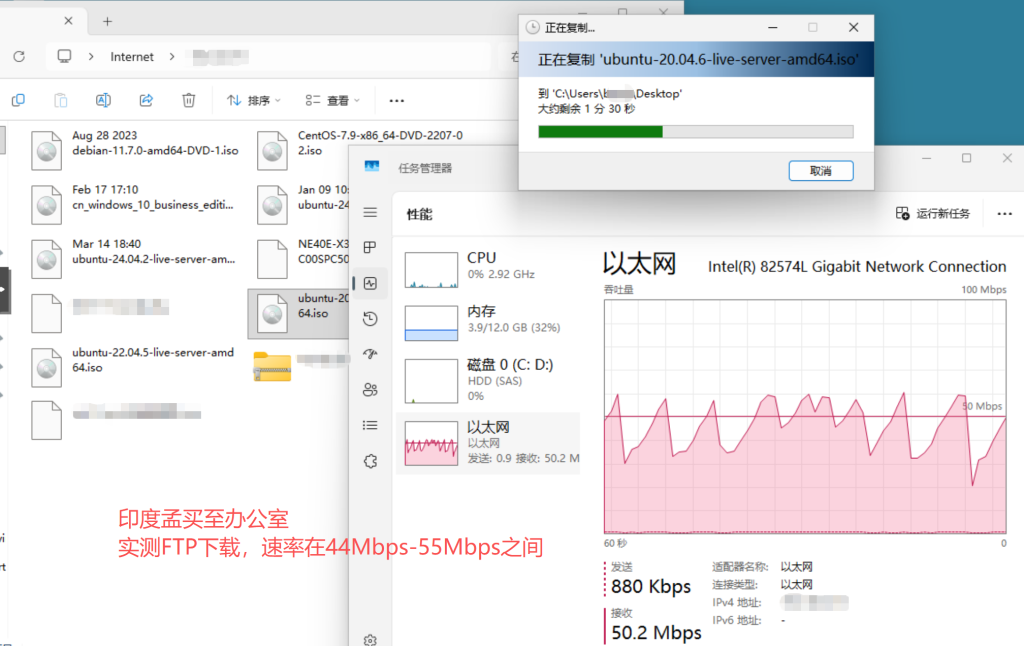Open Startup apps page in sidebar
Screen dimensions: 1024x646
pyautogui.click(x=370, y=354)
